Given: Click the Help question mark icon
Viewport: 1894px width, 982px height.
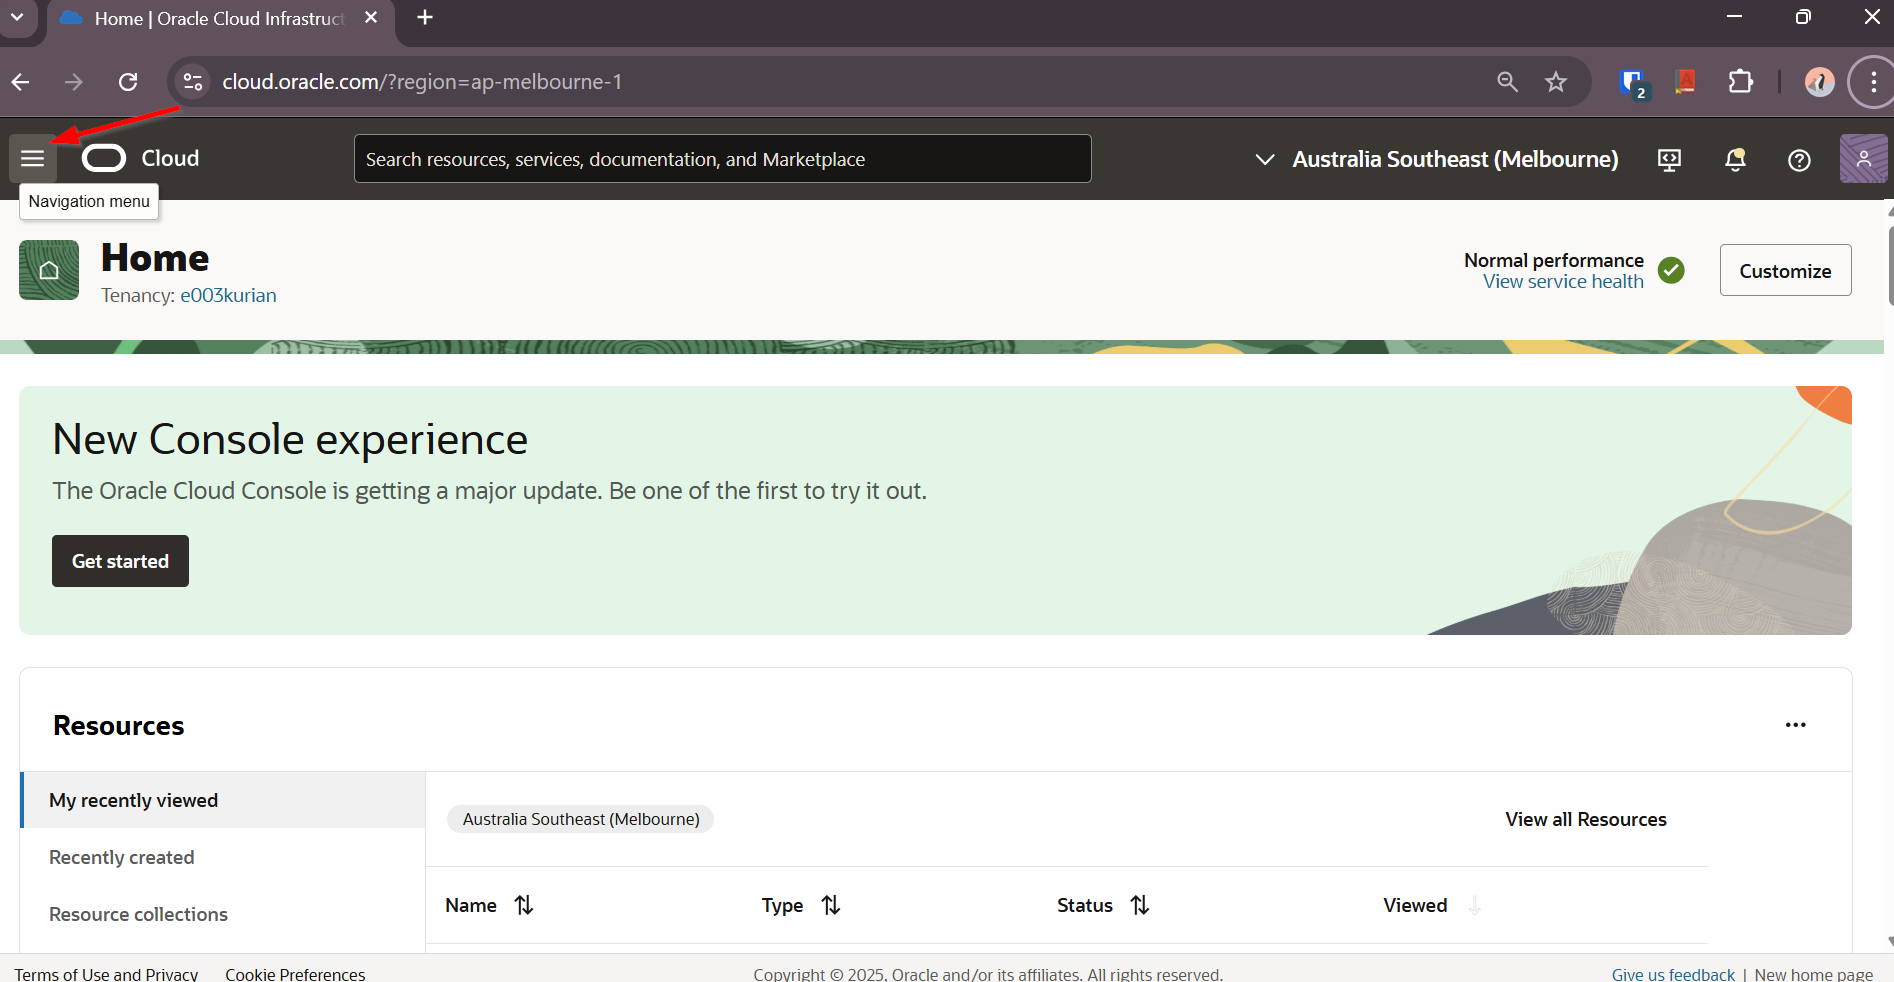Looking at the screenshot, I should coord(1799,160).
